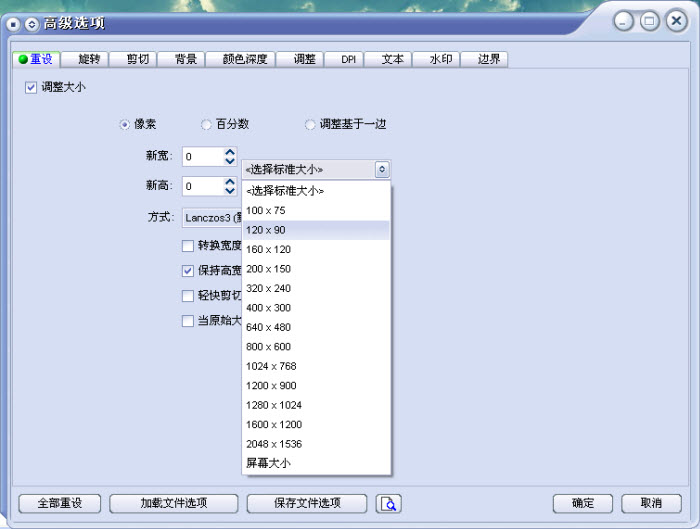Select the 百分数 radio option

coord(206,125)
